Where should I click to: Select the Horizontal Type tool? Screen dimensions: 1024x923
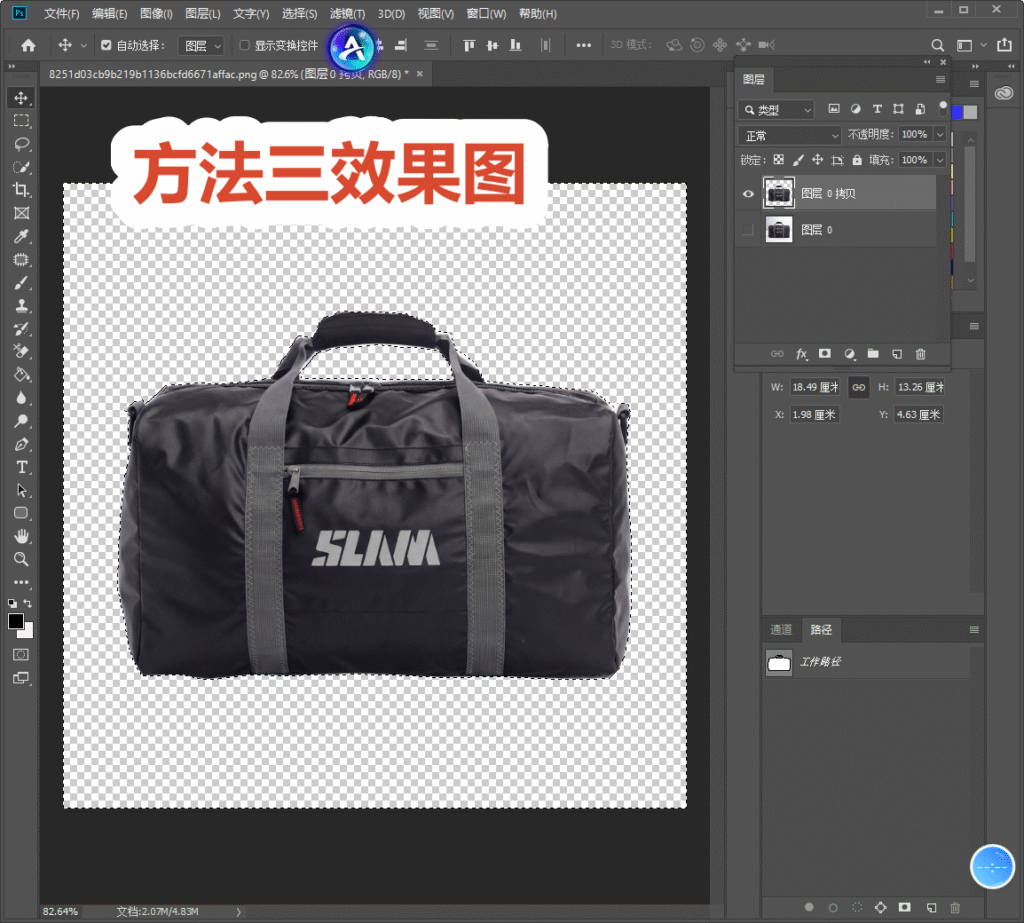click(21, 467)
